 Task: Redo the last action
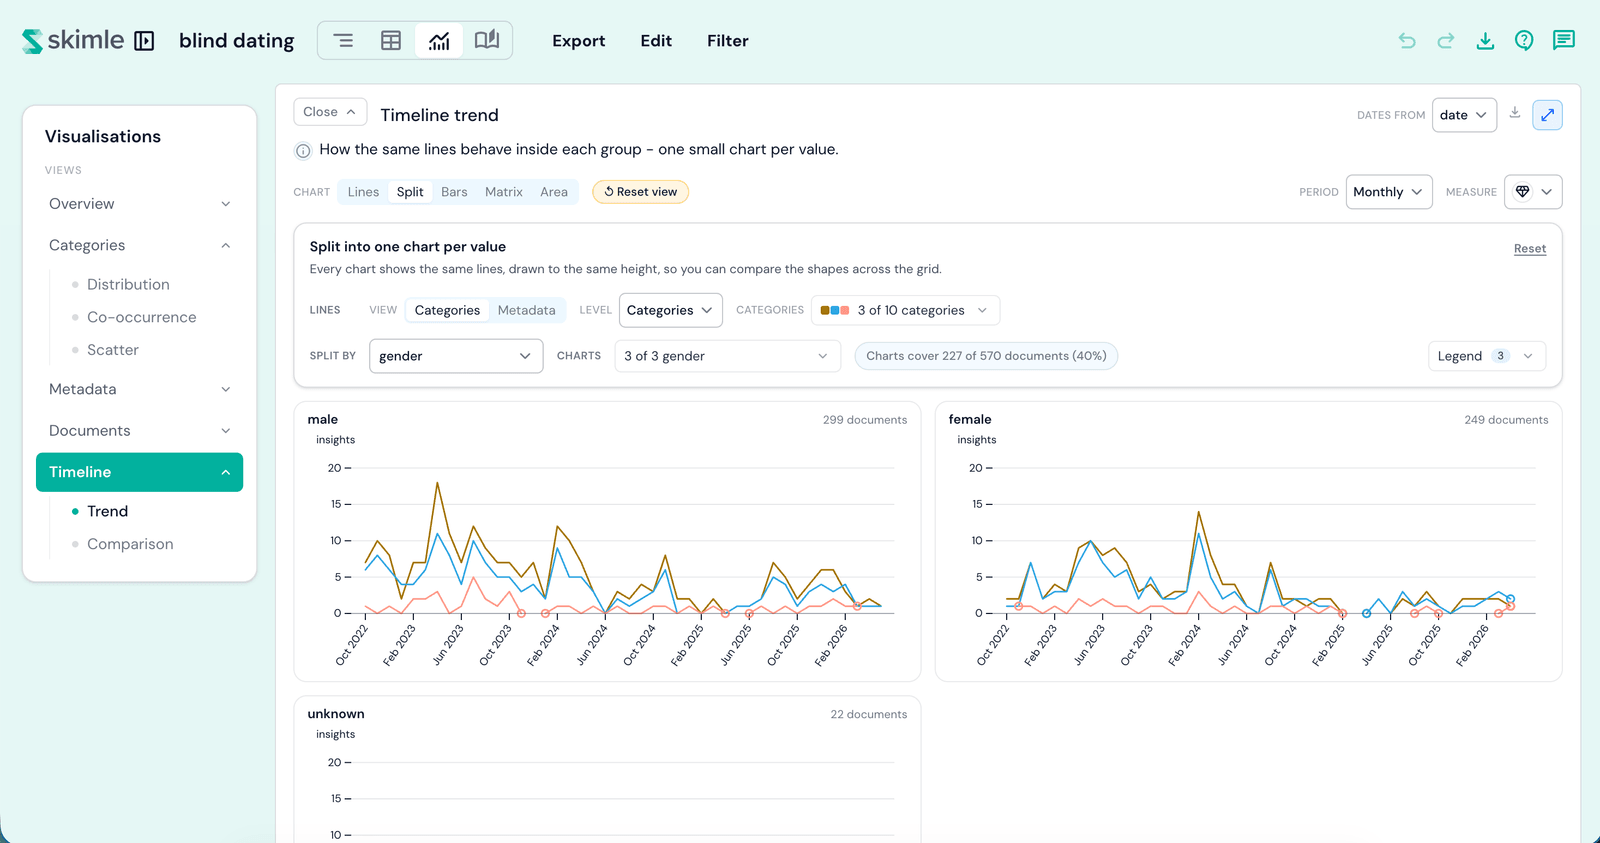click(1446, 41)
